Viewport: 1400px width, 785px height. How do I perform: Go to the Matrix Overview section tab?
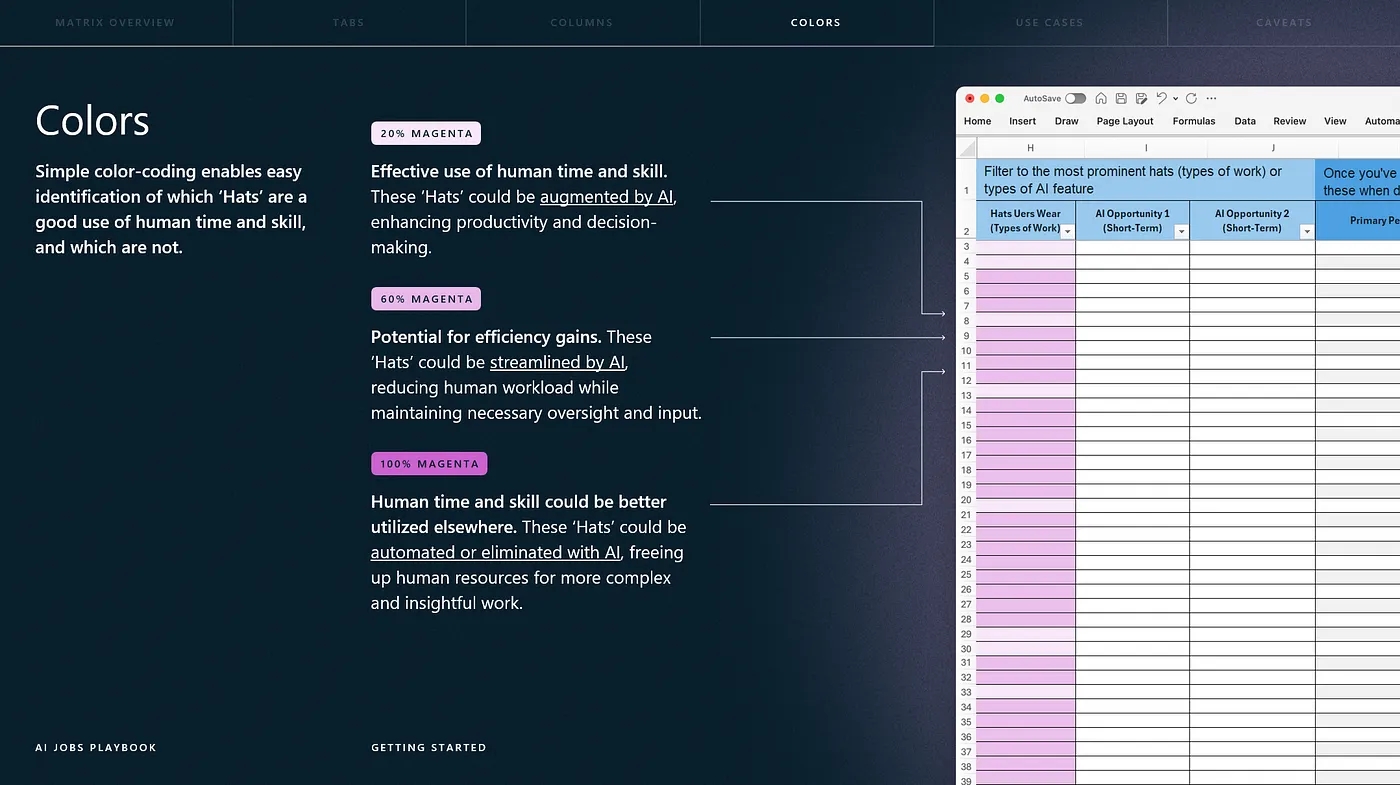(x=115, y=22)
